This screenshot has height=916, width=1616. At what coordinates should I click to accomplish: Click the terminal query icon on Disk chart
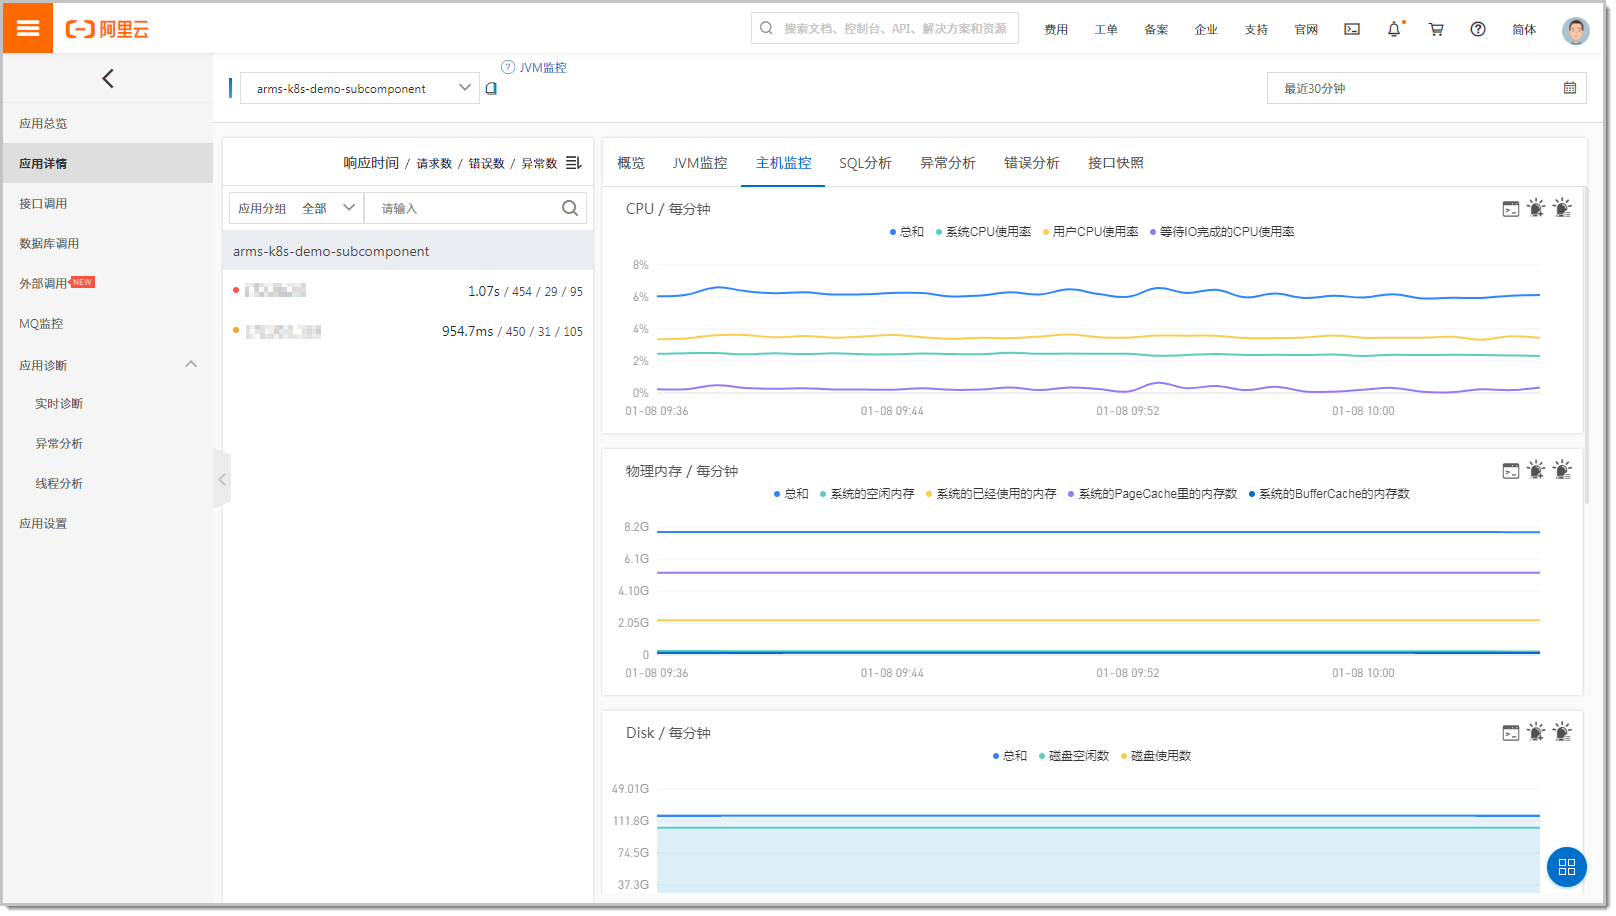[x=1510, y=733]
